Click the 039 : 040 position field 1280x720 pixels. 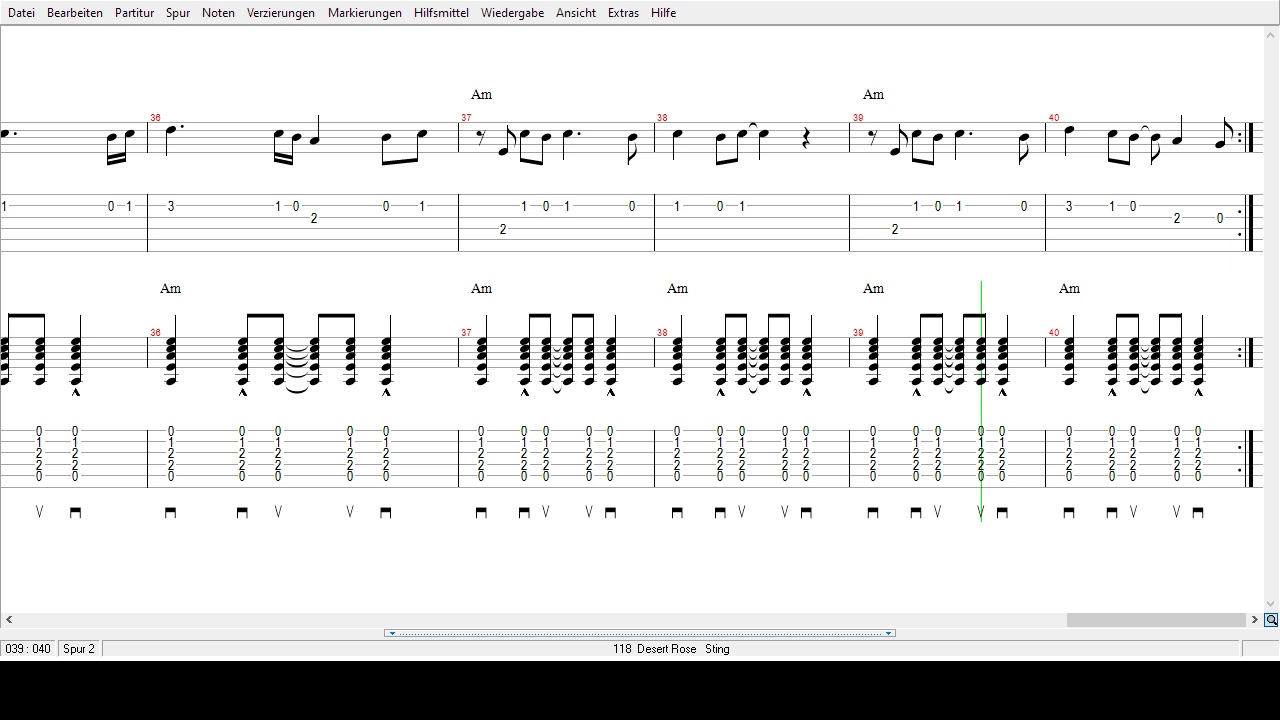coord(28,649)
